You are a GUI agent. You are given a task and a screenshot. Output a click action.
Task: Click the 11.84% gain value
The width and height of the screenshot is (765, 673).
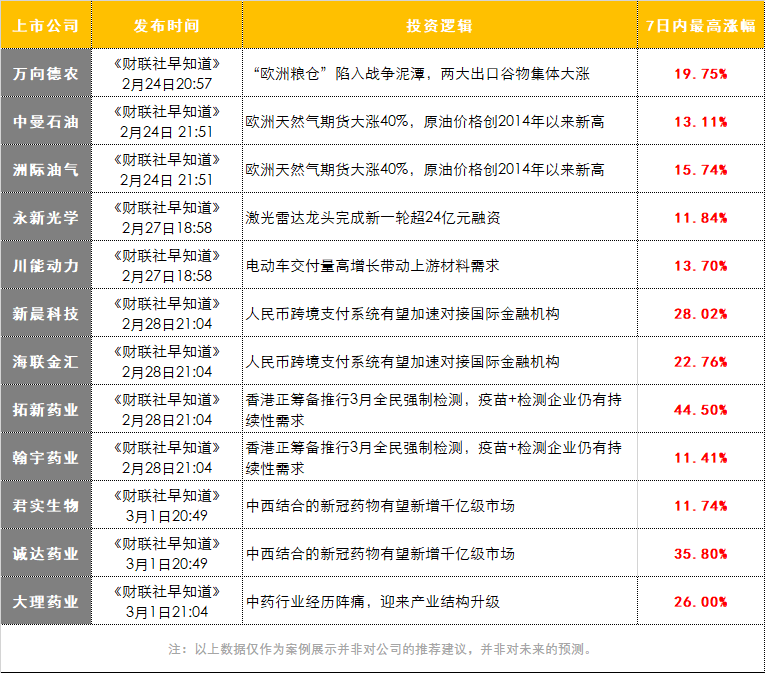click(x=701, y=218)
